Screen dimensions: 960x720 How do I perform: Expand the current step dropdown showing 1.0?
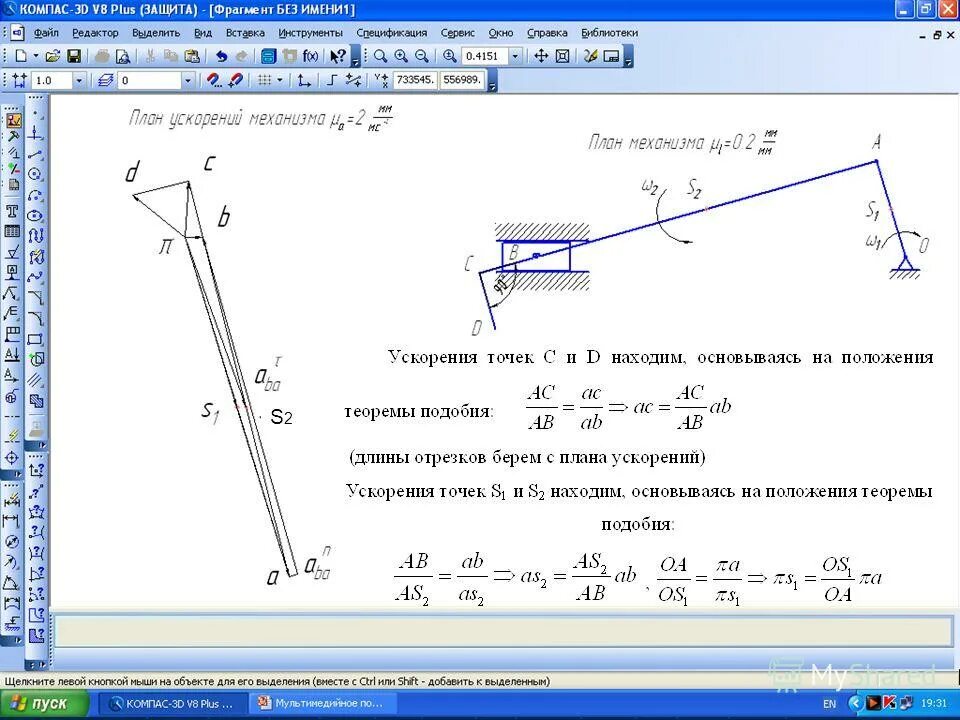[78, 80]
